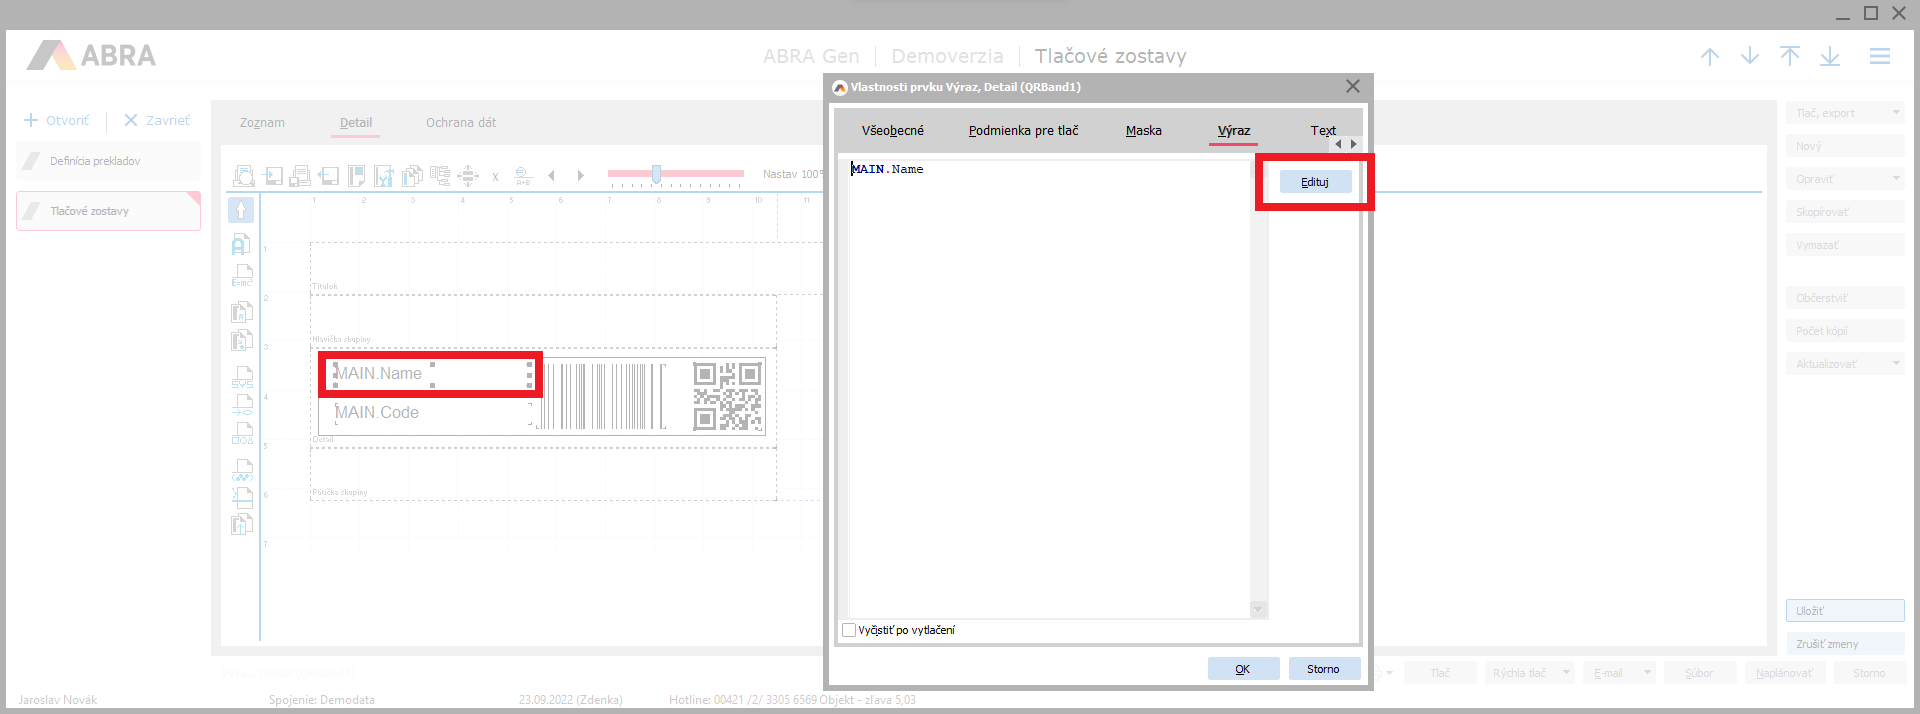Choose the E=mc² expression element tool
1920x714 pixels.
point(242,276)
